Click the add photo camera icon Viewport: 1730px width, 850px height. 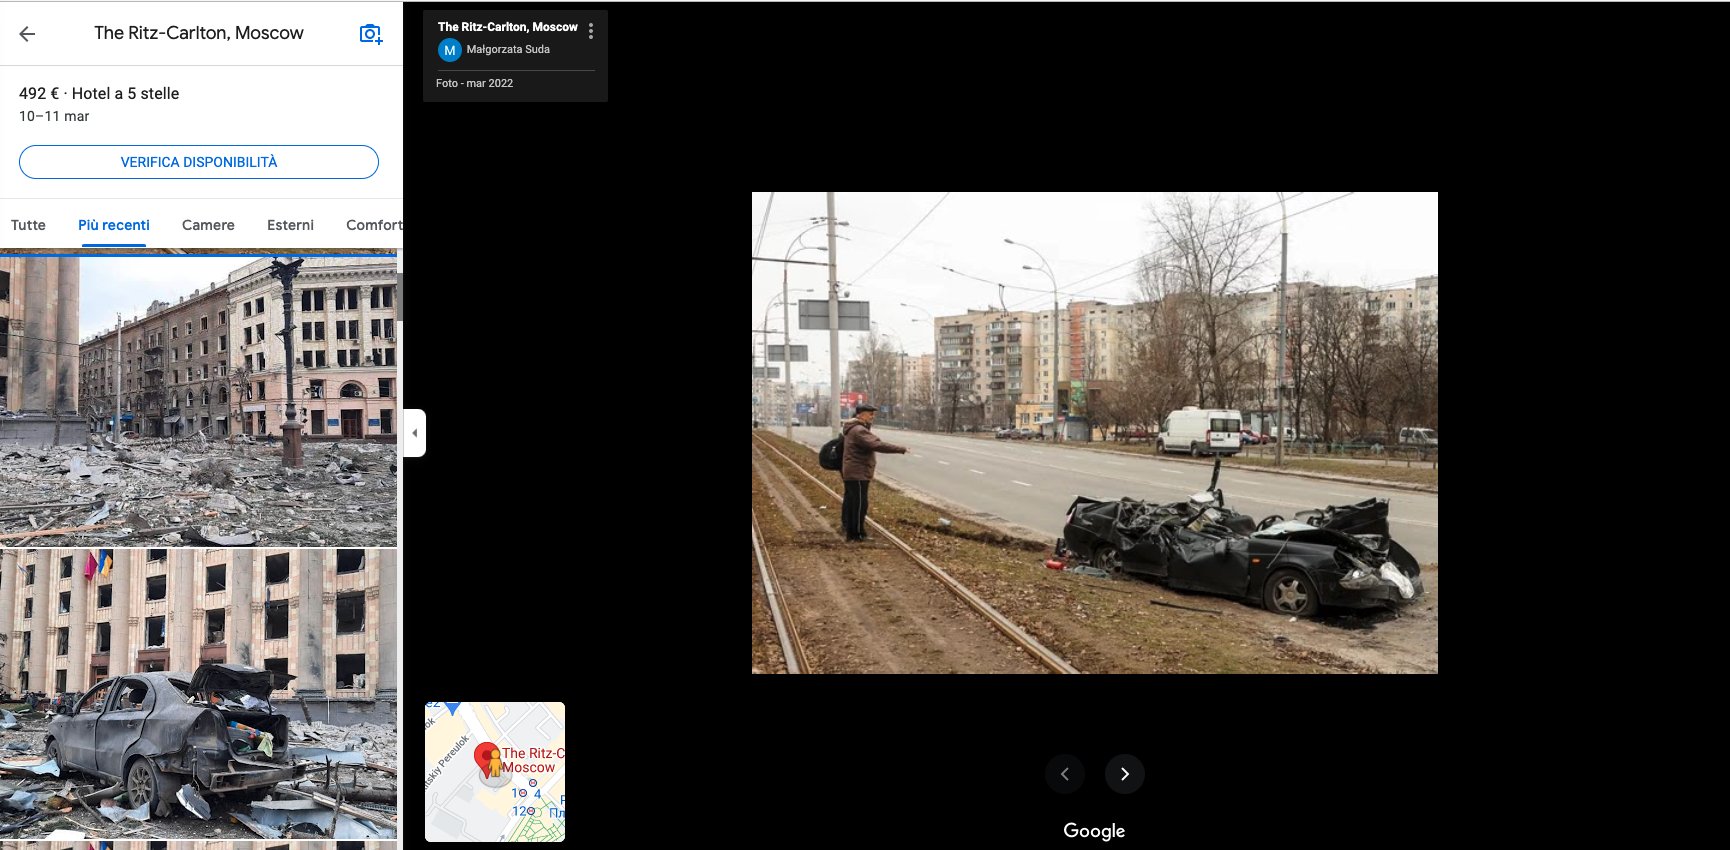point(370,34)
